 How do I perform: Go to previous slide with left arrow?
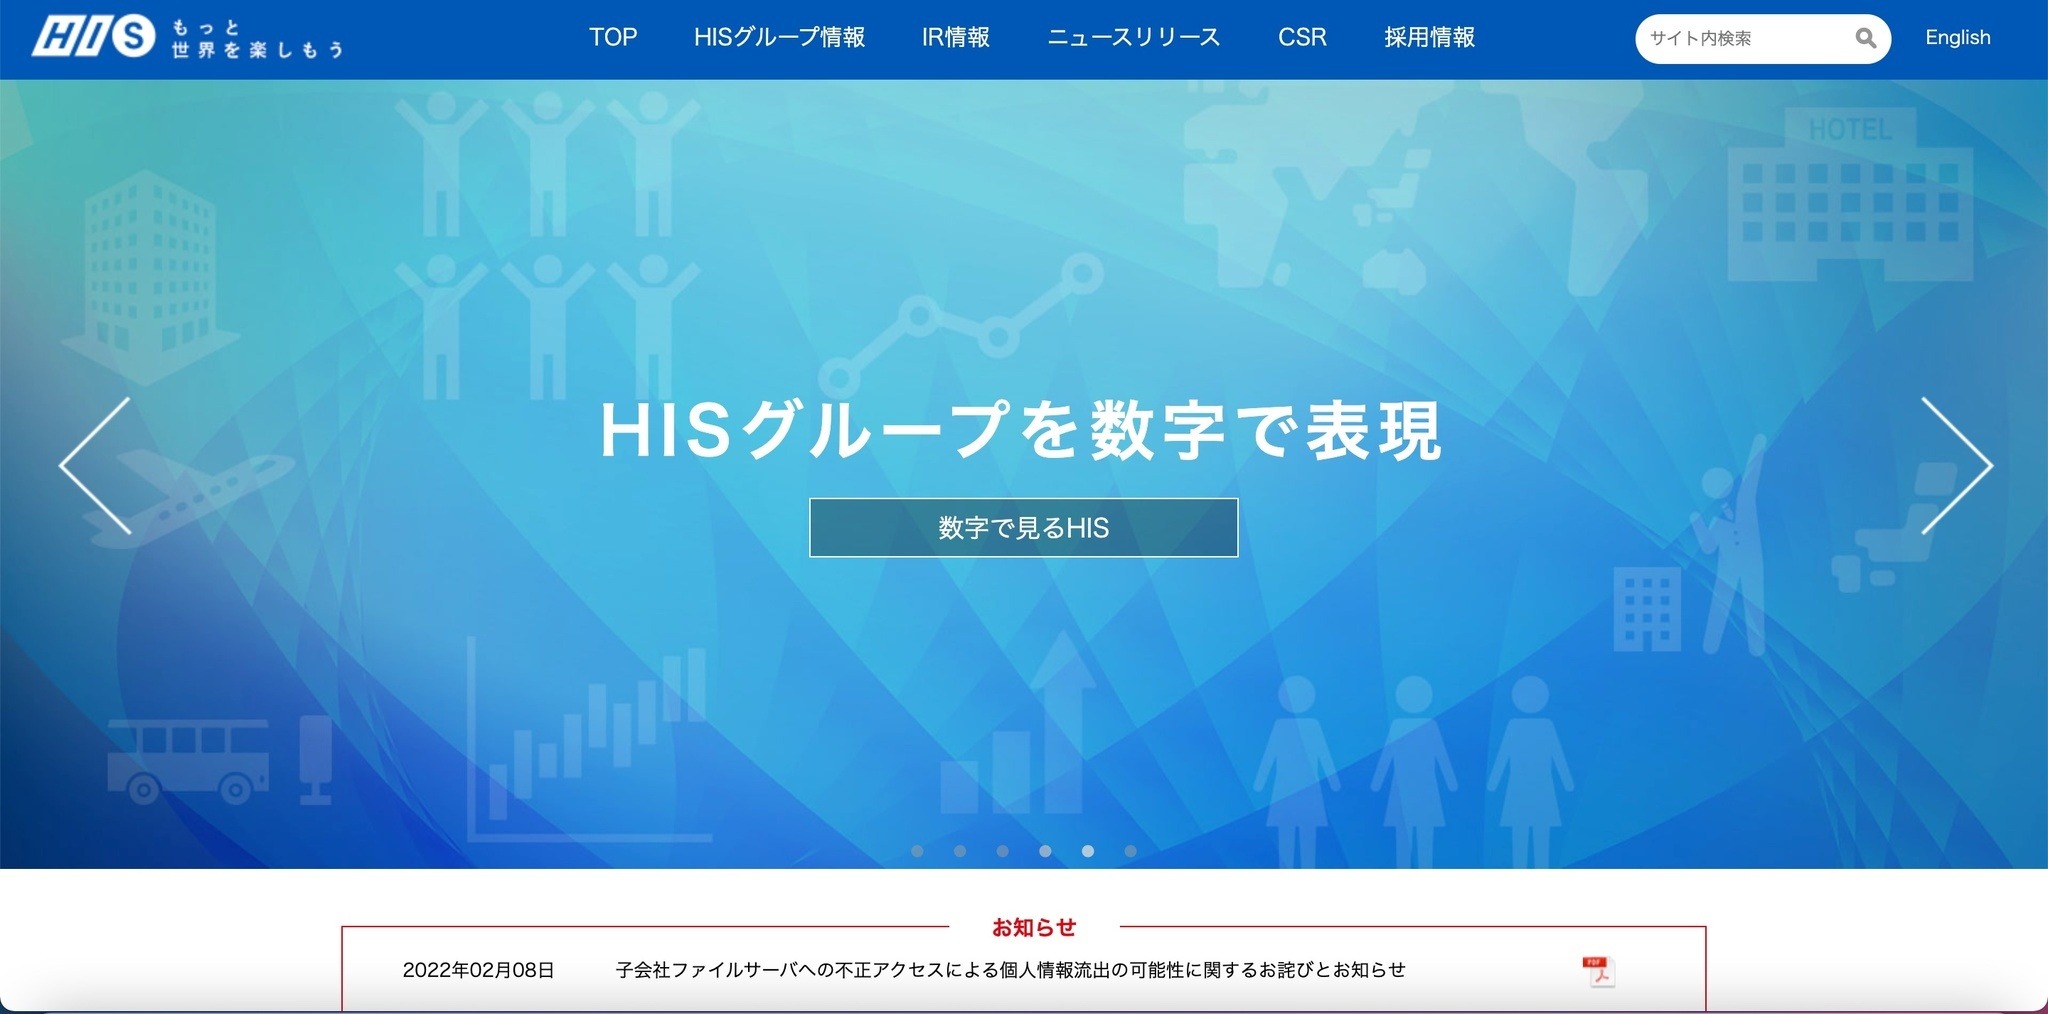[x=96, y=465]
